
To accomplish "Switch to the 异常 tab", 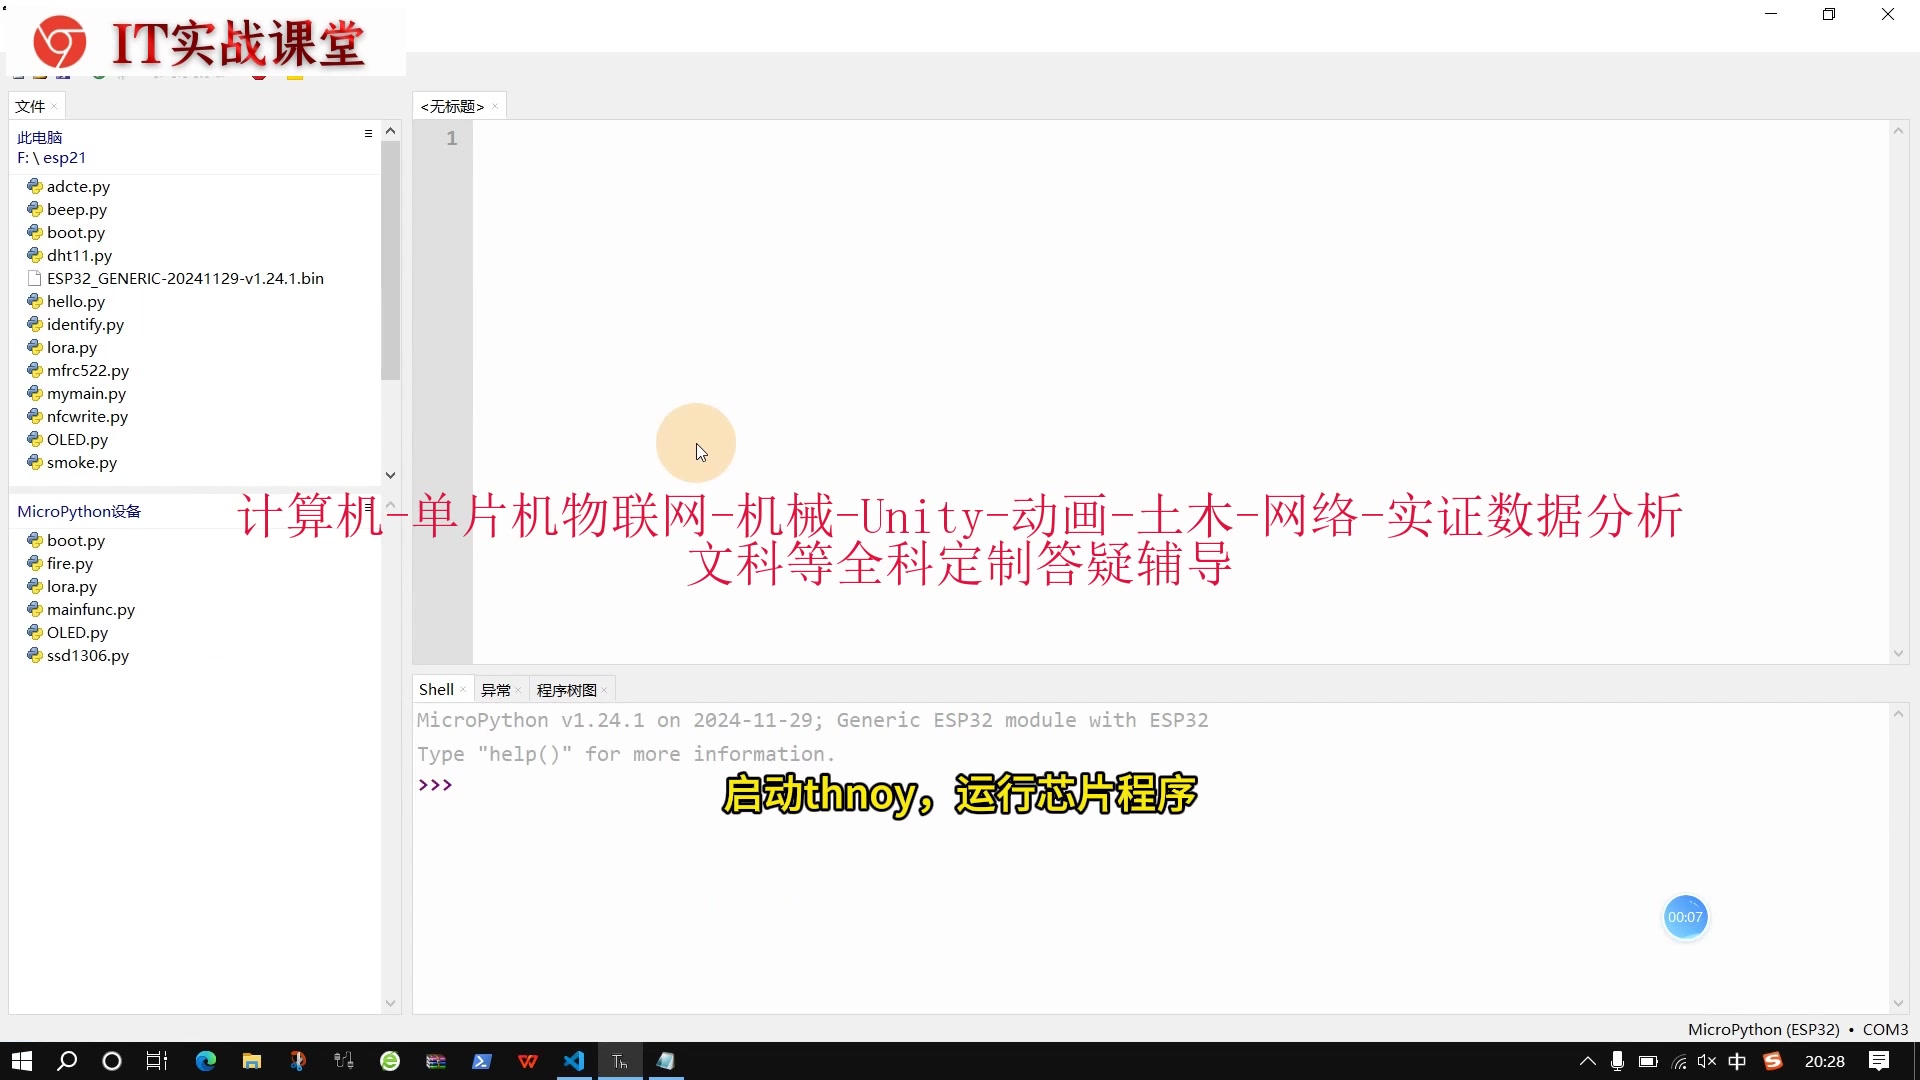I will [495, 690].
